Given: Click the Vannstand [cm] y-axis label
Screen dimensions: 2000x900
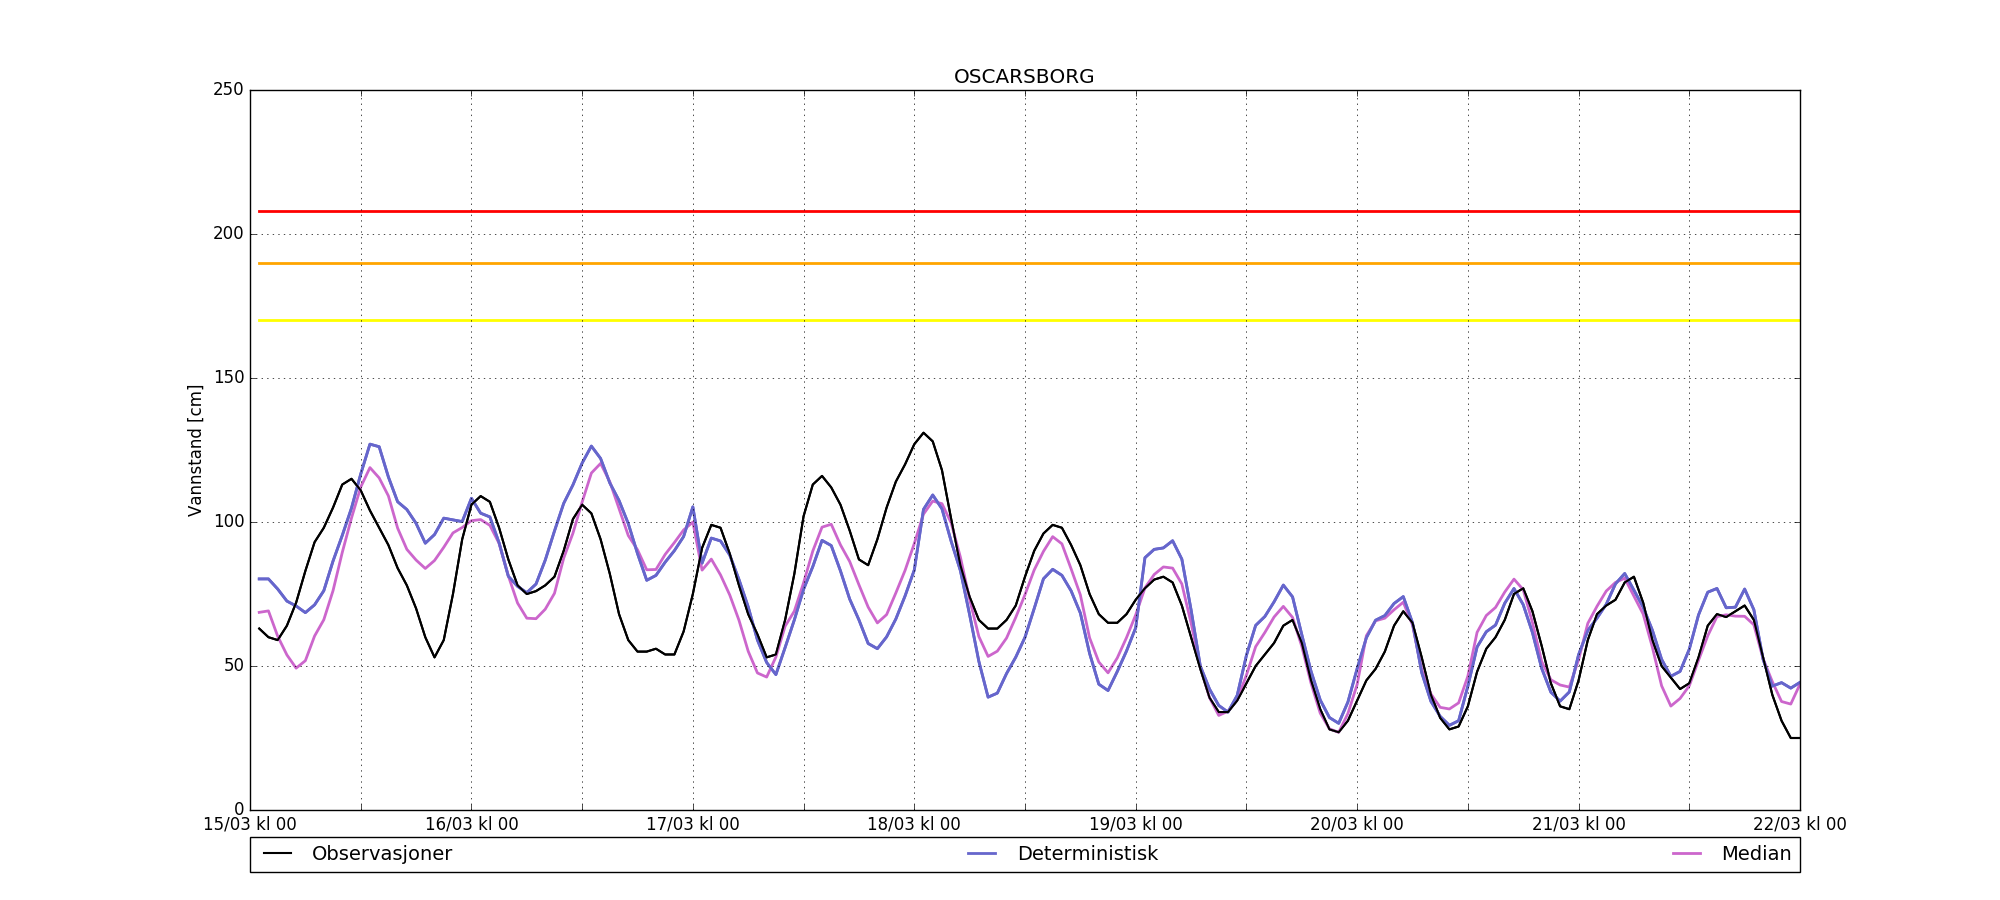Looking at the screenshot, I should pyautogui.click(x=195, y=450).
